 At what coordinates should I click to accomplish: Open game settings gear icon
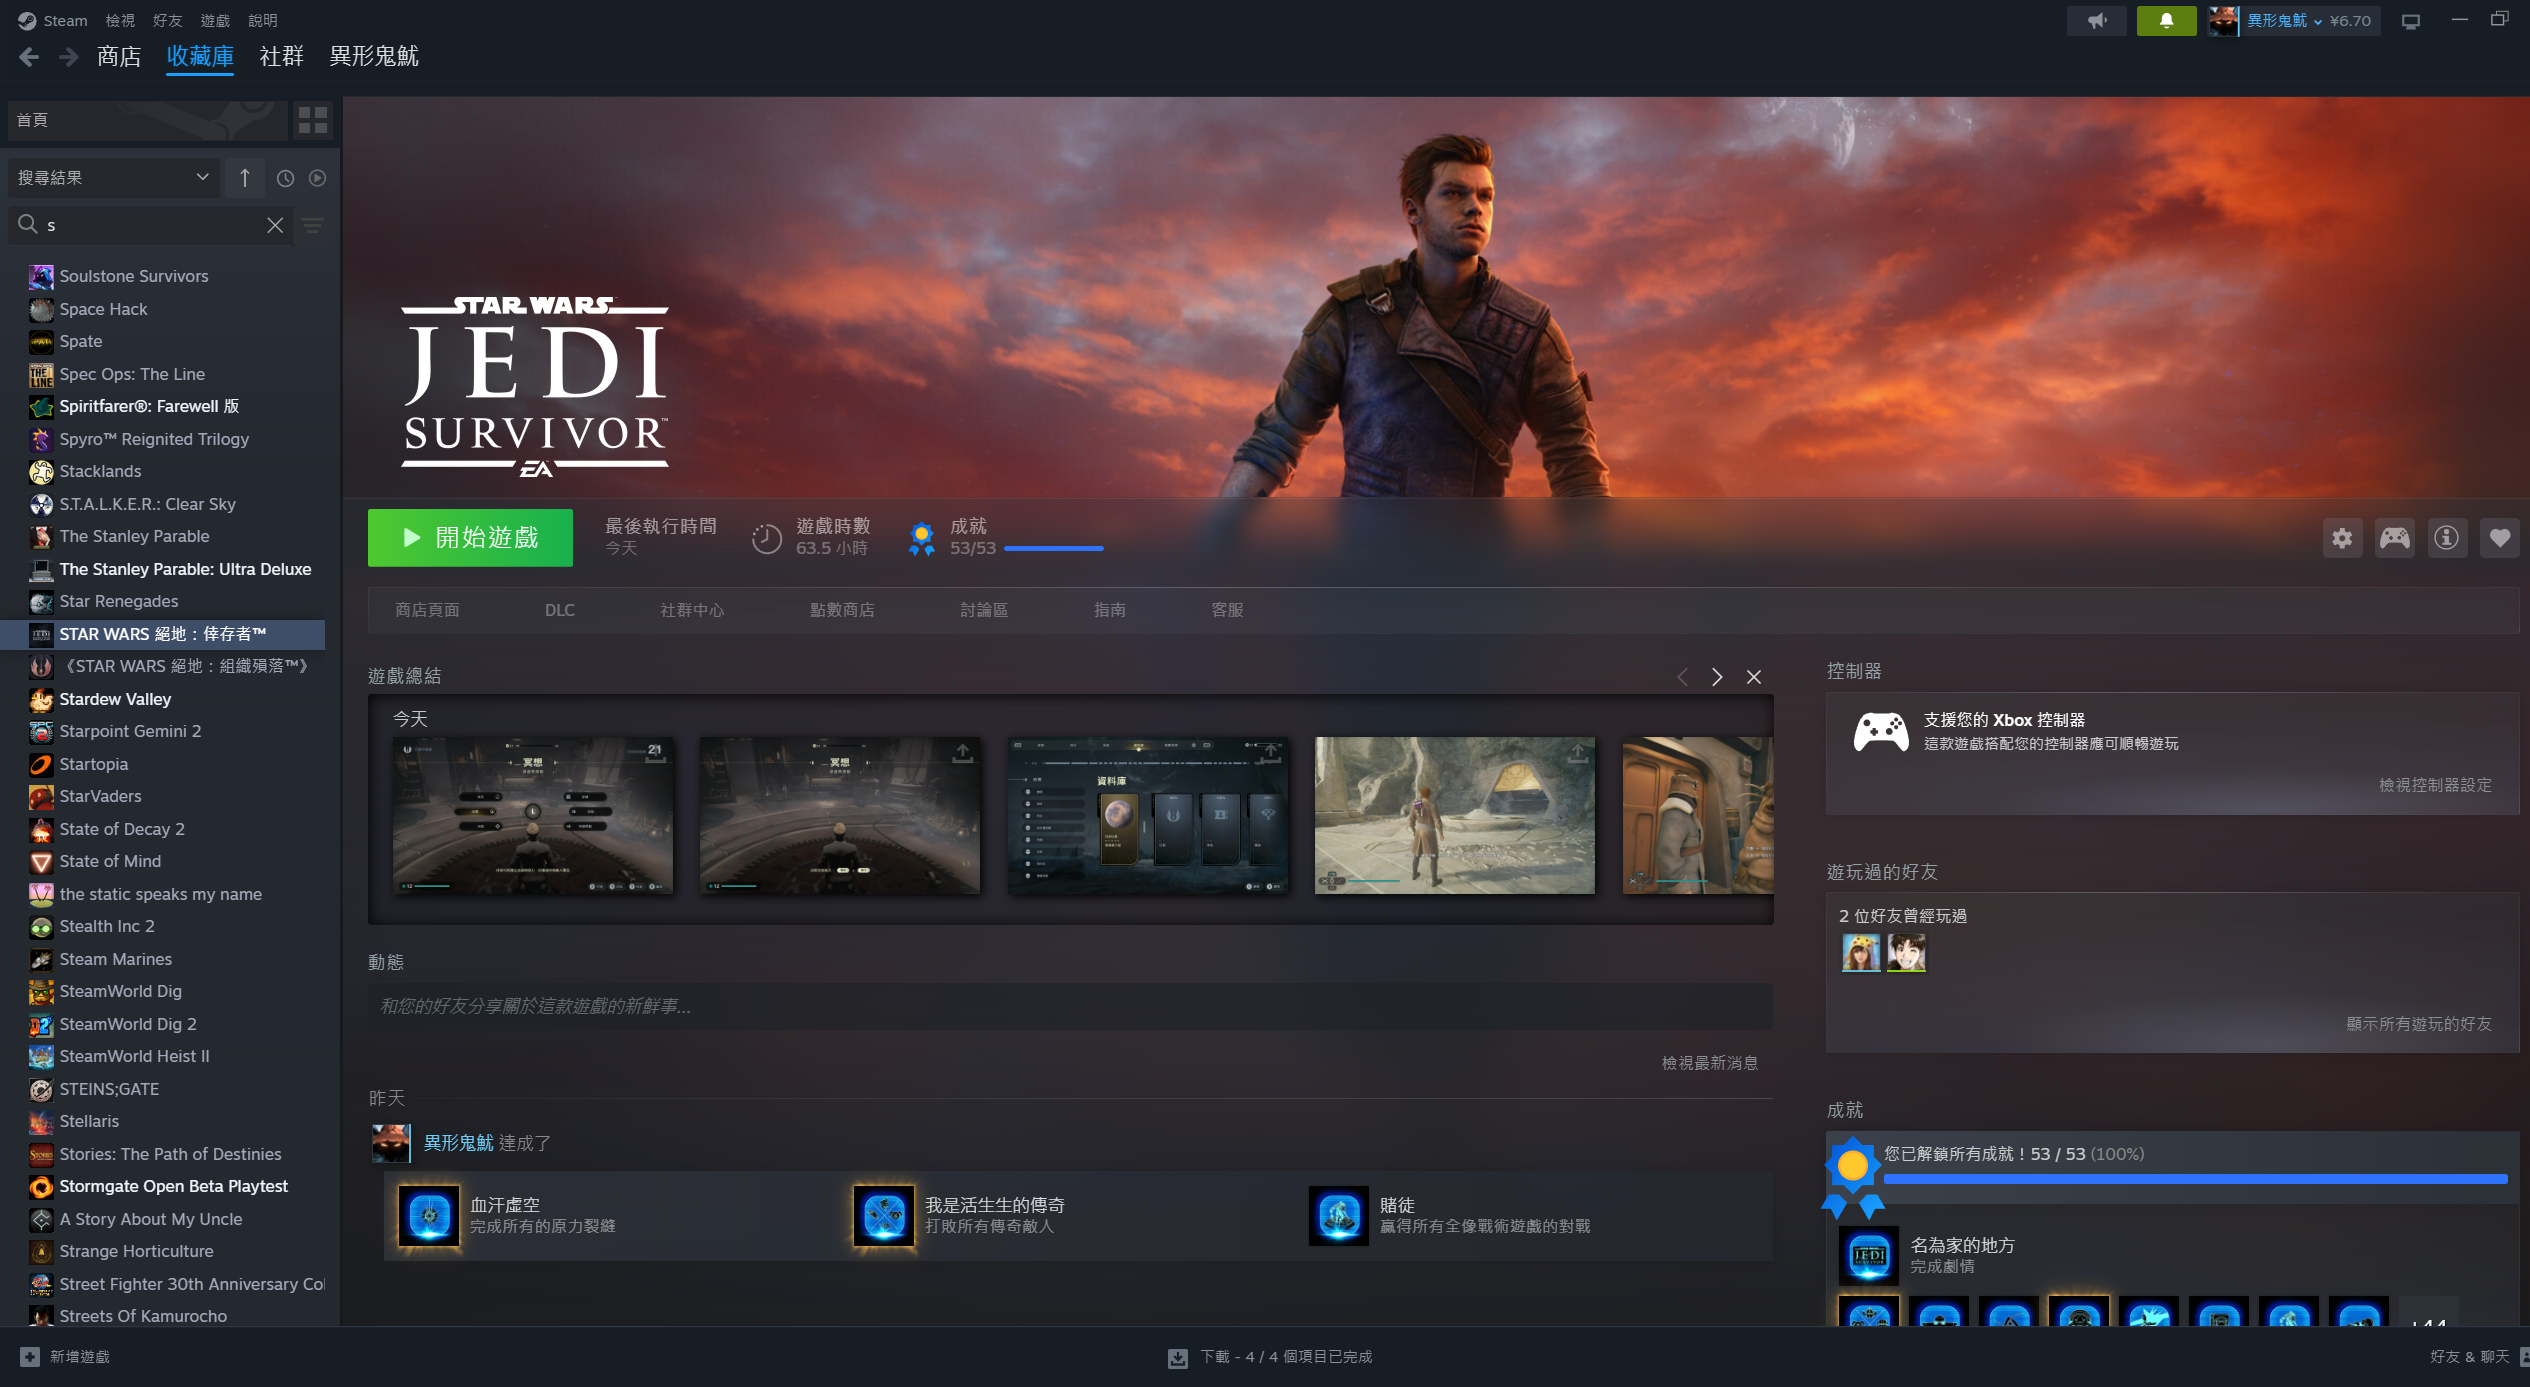pos(2342,538)
